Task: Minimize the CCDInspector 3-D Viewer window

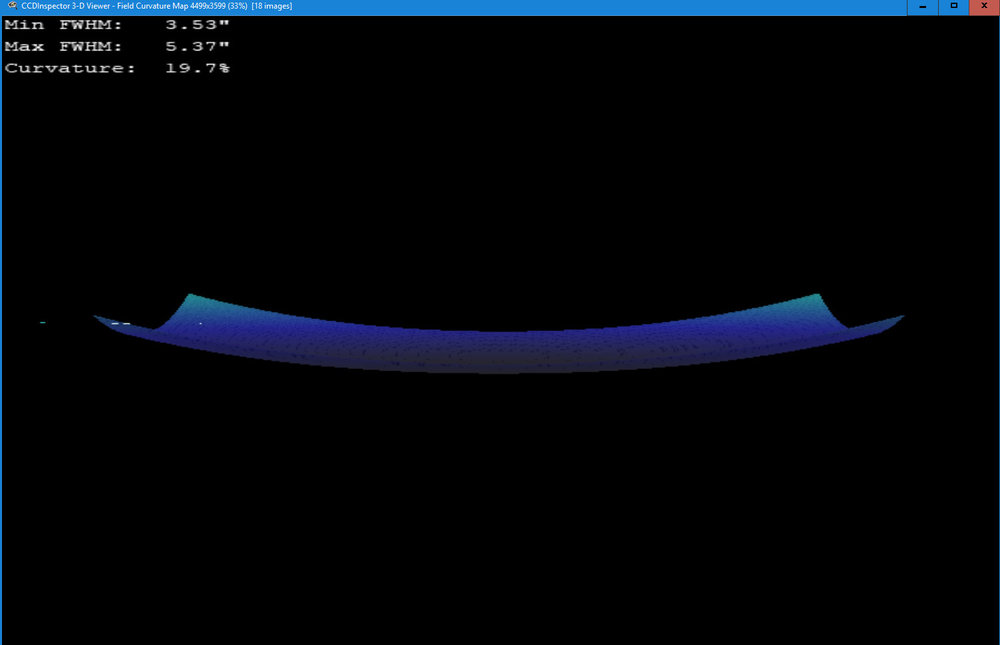Action: tap(922, 6)
